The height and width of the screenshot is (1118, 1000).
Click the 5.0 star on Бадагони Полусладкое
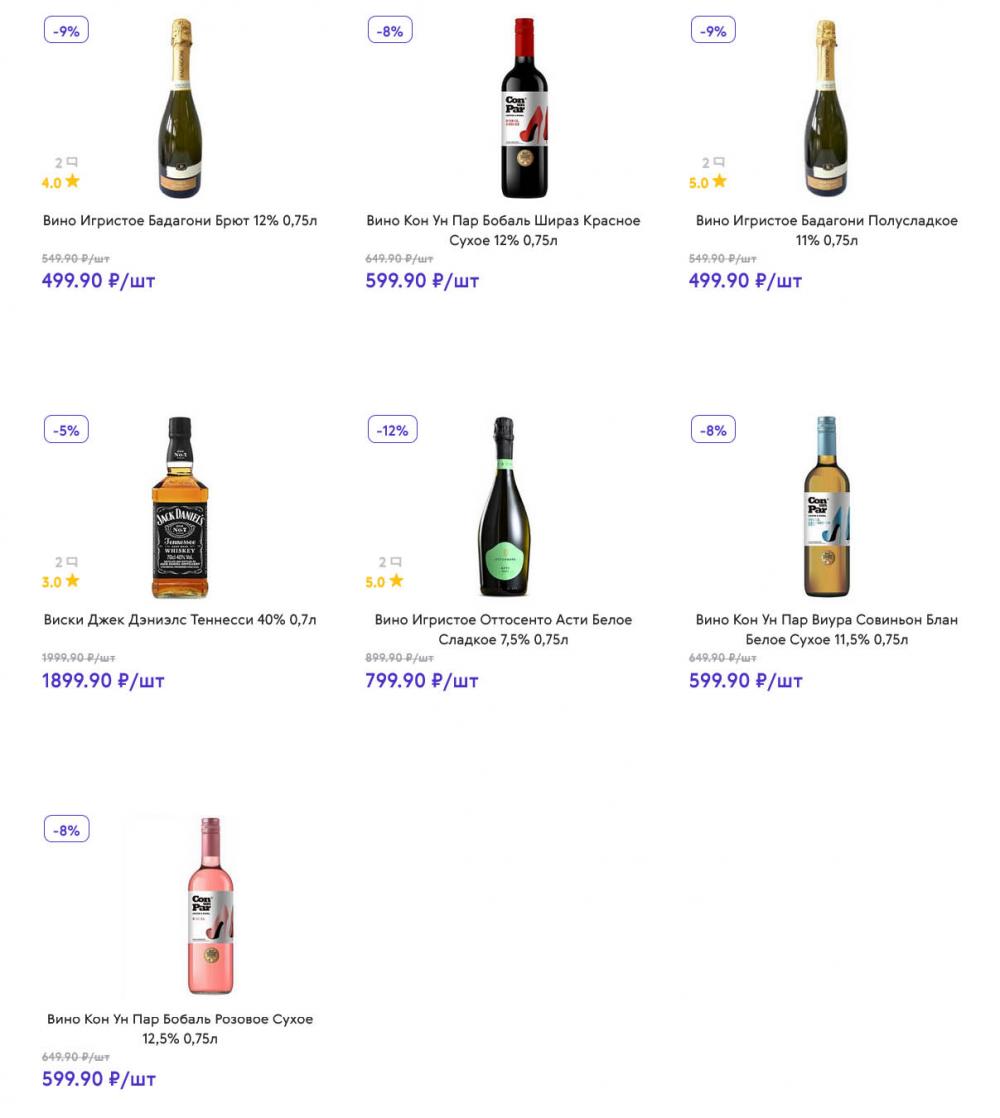tap(719, 182)
